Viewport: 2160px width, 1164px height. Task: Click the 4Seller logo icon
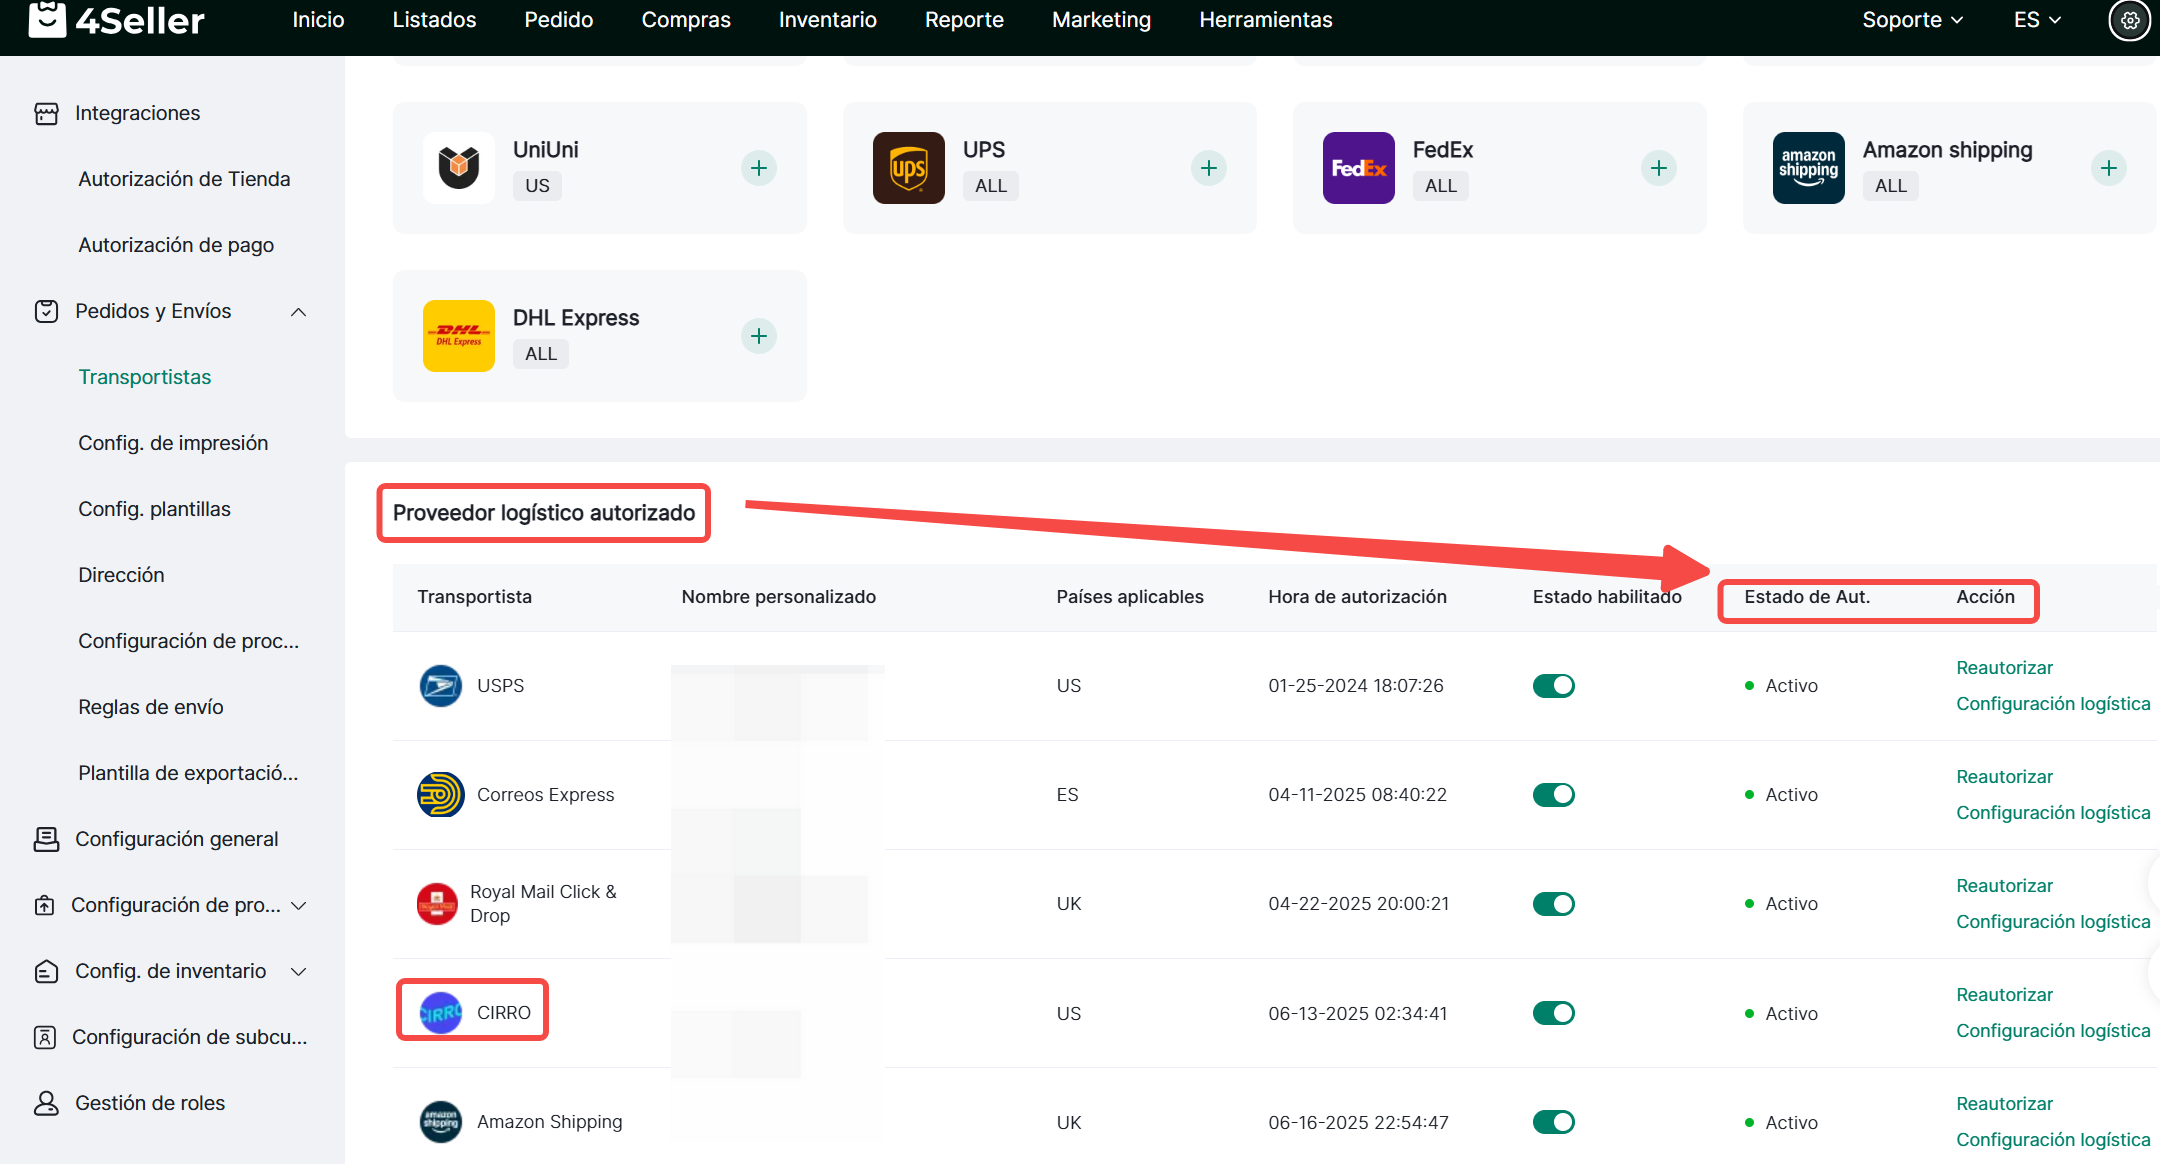47,19
